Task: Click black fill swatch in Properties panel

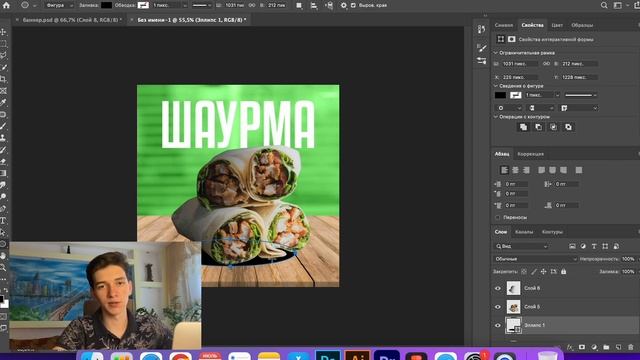Action: click(500, 95)
